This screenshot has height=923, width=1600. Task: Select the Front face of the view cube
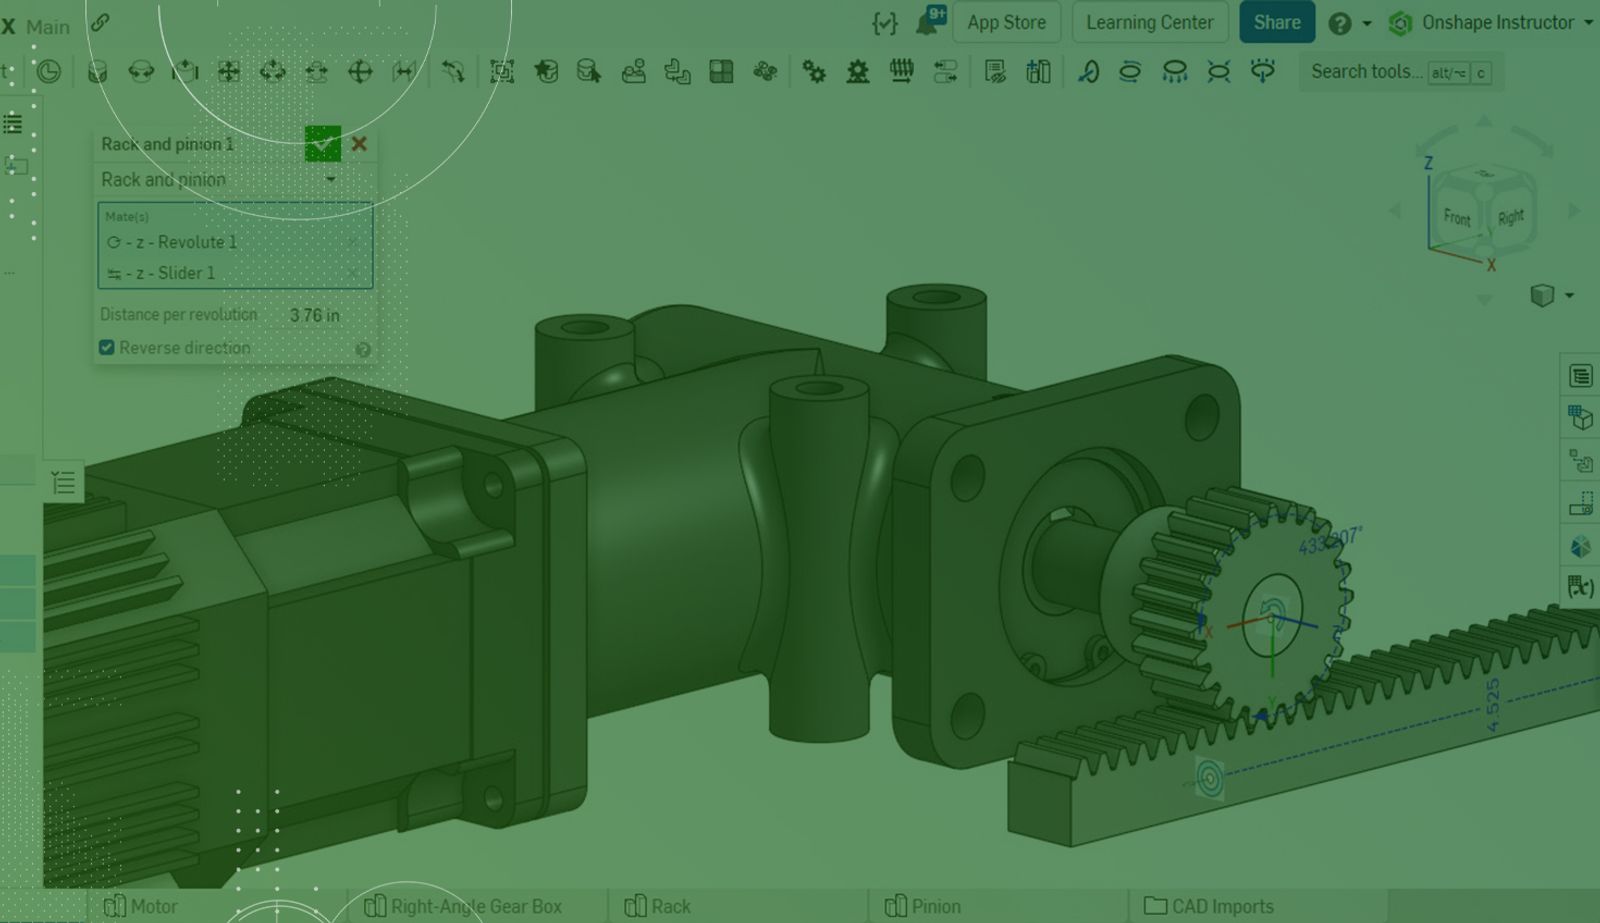(1456, 217)
